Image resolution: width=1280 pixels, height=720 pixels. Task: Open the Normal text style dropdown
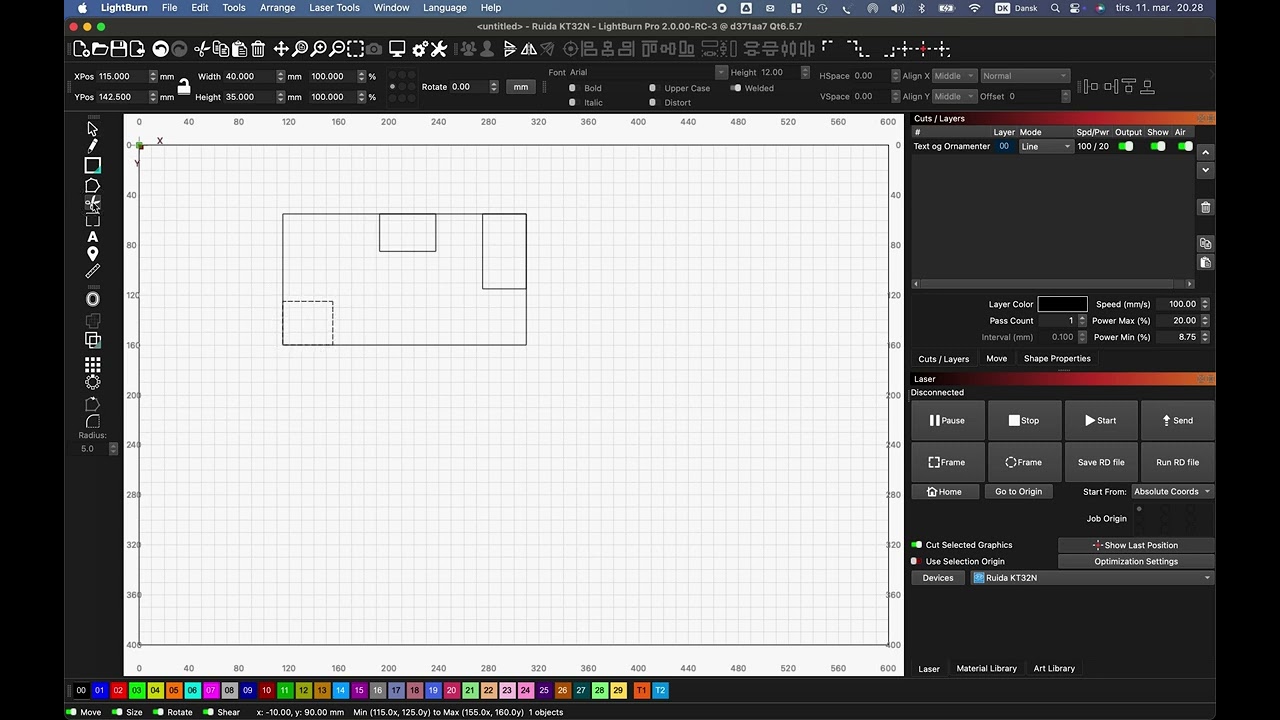tap(1025, 76)
